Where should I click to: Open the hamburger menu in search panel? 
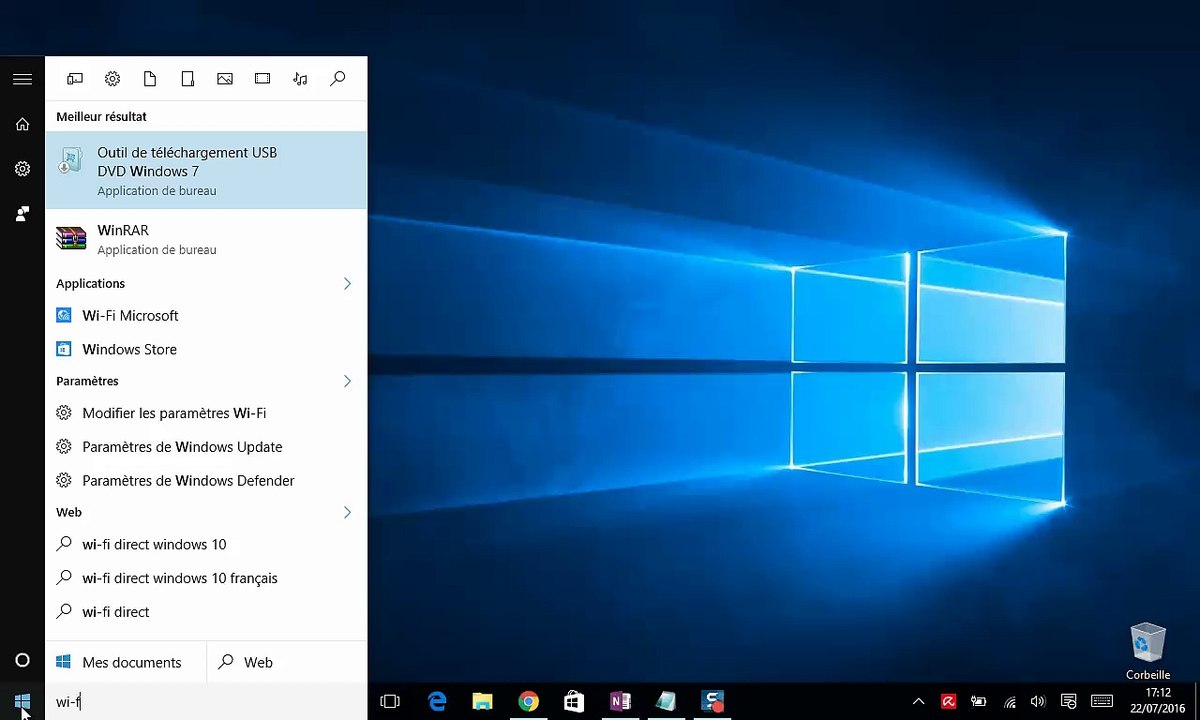coord(22,79)
